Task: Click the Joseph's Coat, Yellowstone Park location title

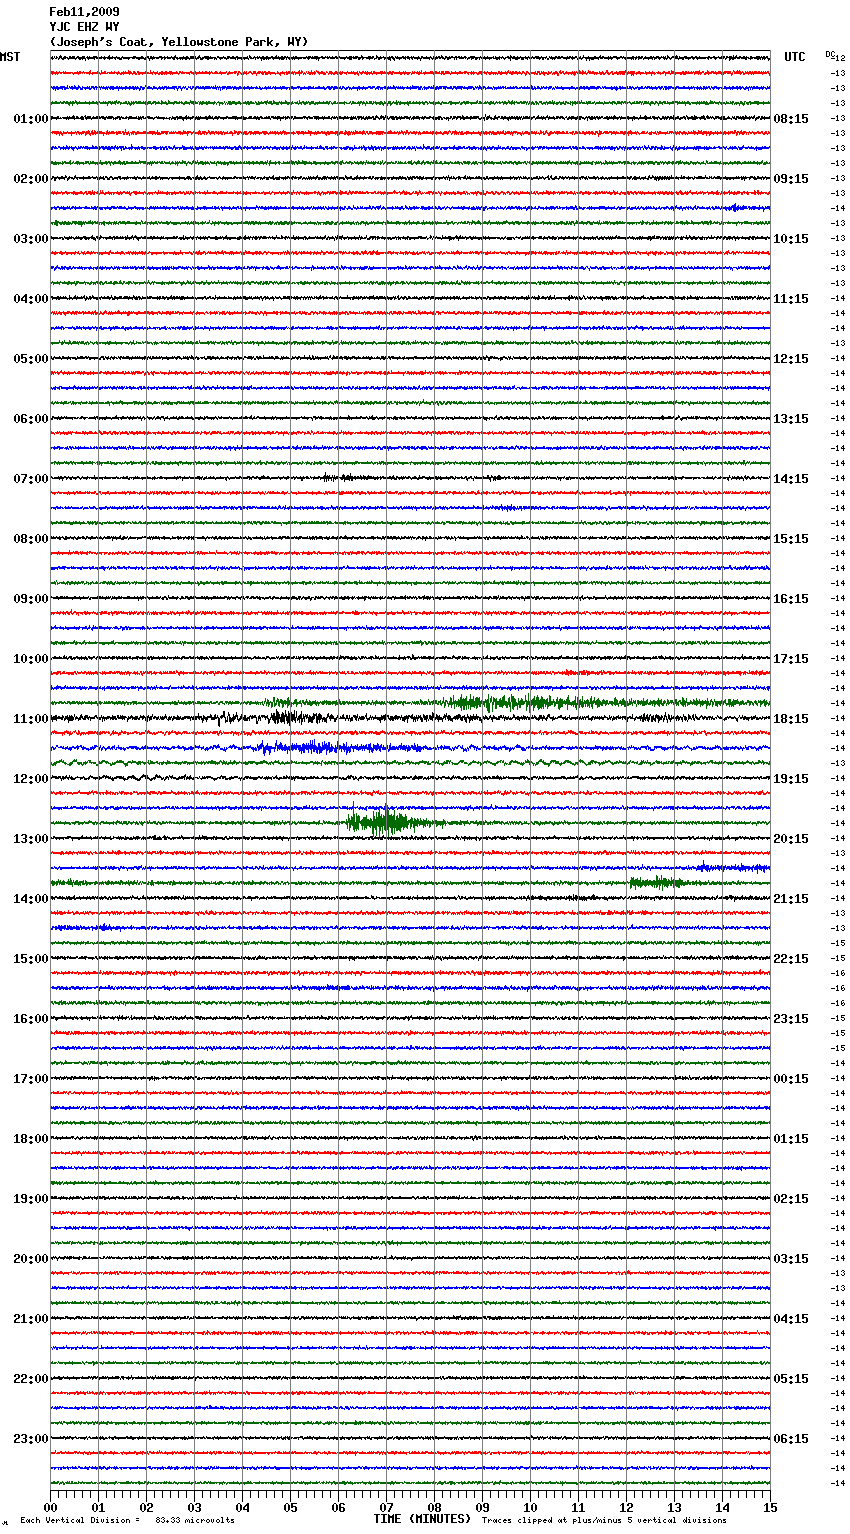Action: click(179, 42)
